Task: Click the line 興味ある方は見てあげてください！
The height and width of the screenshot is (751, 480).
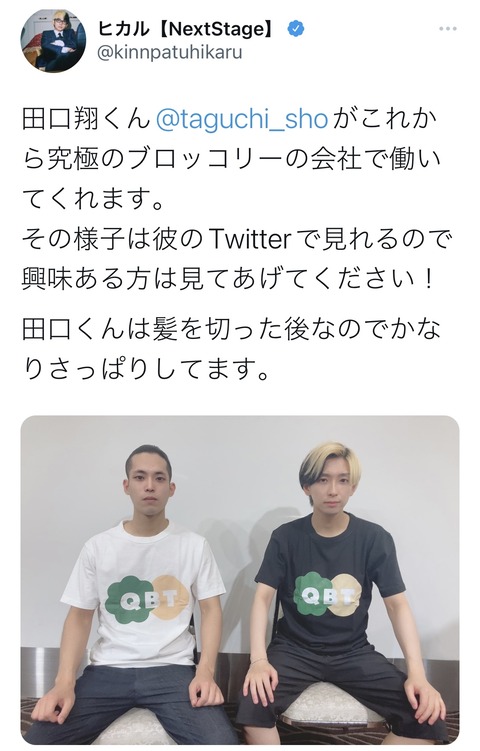Action: click(x=229, y=279)
